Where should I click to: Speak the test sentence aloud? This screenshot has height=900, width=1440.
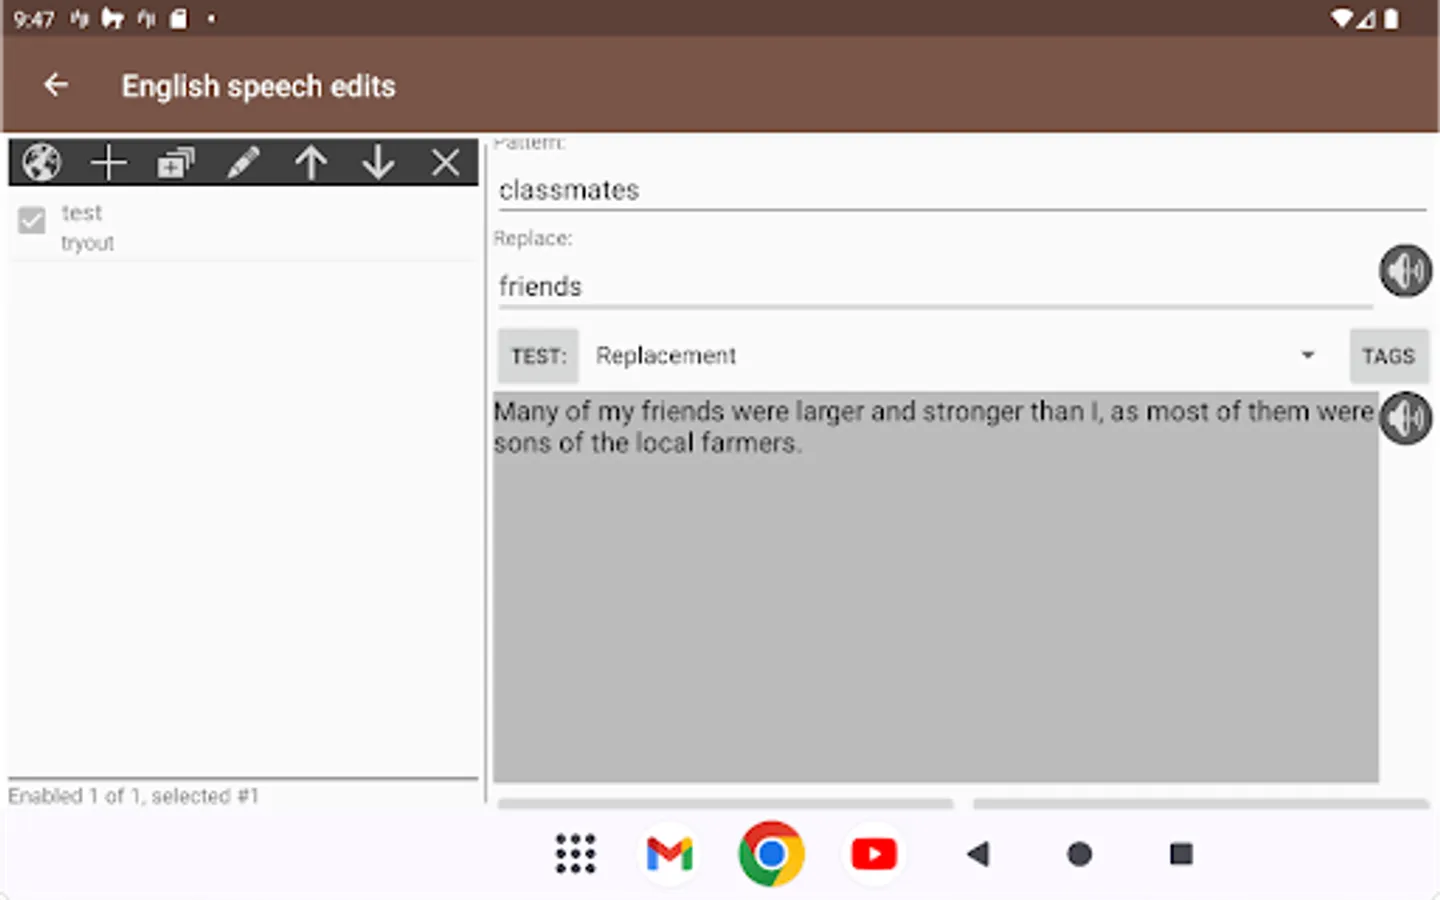(x=1405, y=418)
